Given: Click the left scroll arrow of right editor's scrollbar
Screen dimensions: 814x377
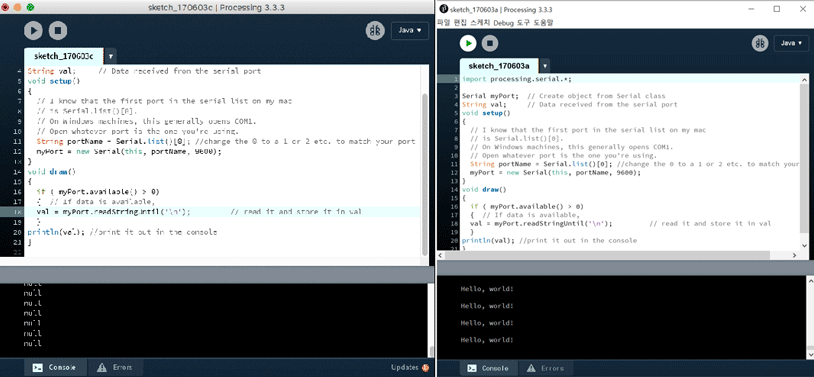Looking at the screenshot, I should coord(441,255).
